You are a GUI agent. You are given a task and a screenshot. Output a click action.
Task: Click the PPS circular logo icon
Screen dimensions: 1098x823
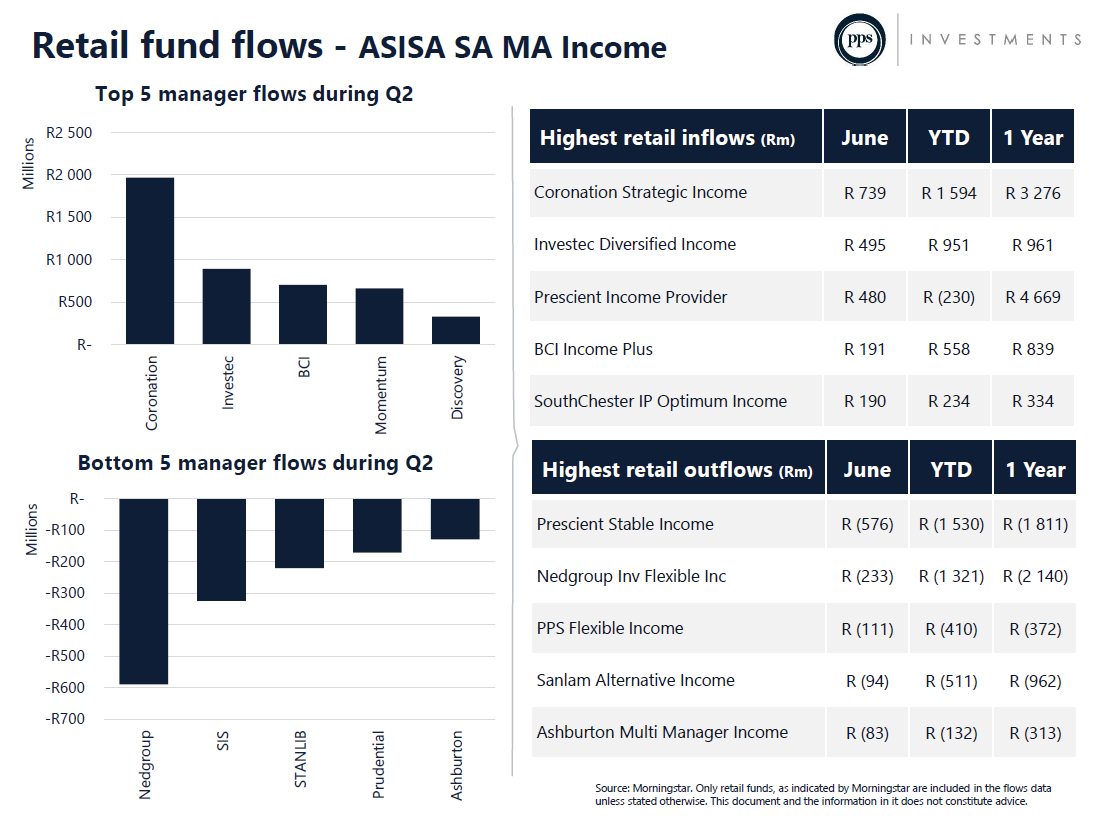(x=859, y=40)
